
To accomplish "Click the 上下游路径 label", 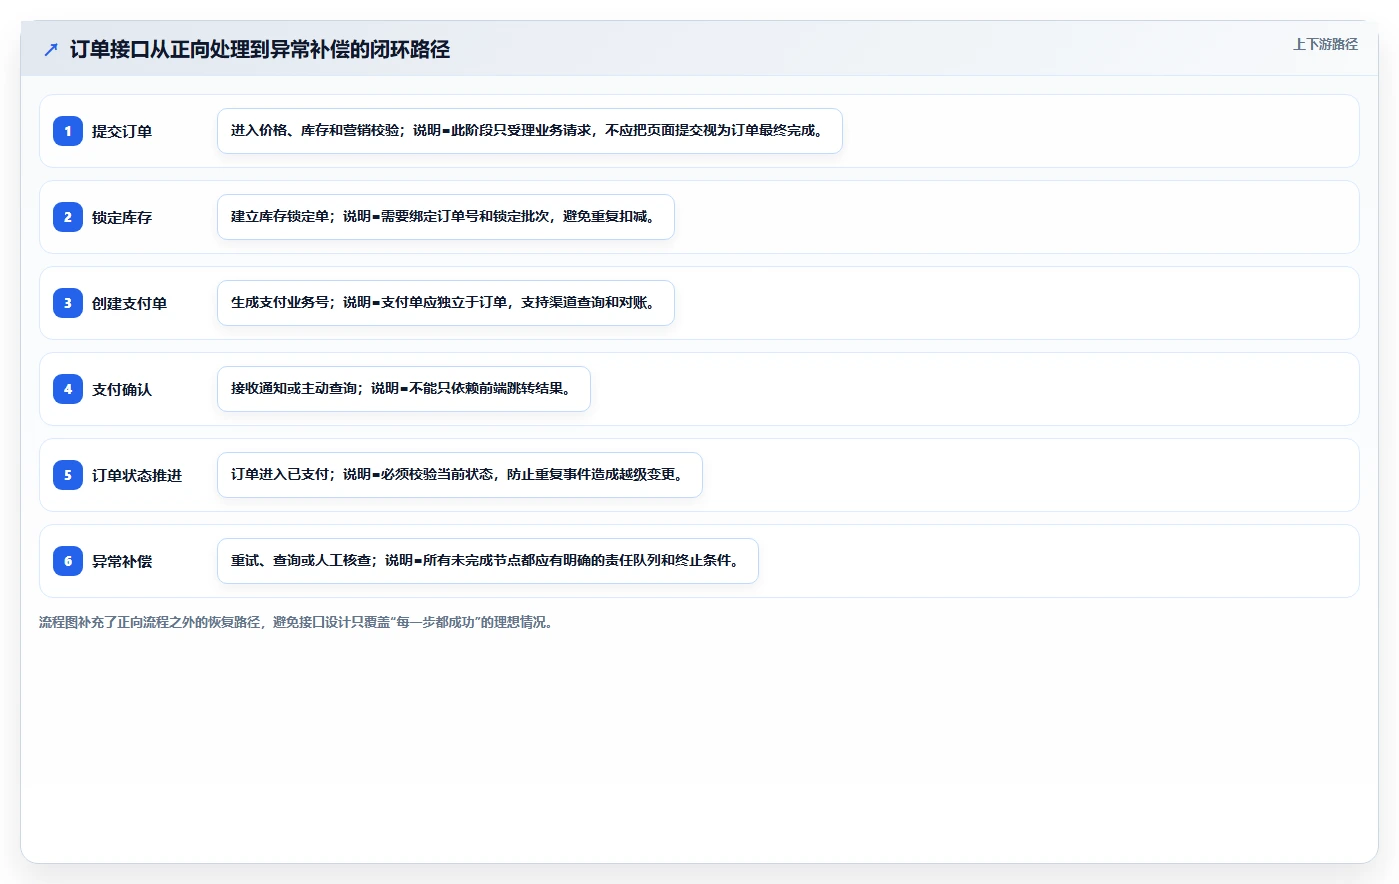I will [1325, 44].
